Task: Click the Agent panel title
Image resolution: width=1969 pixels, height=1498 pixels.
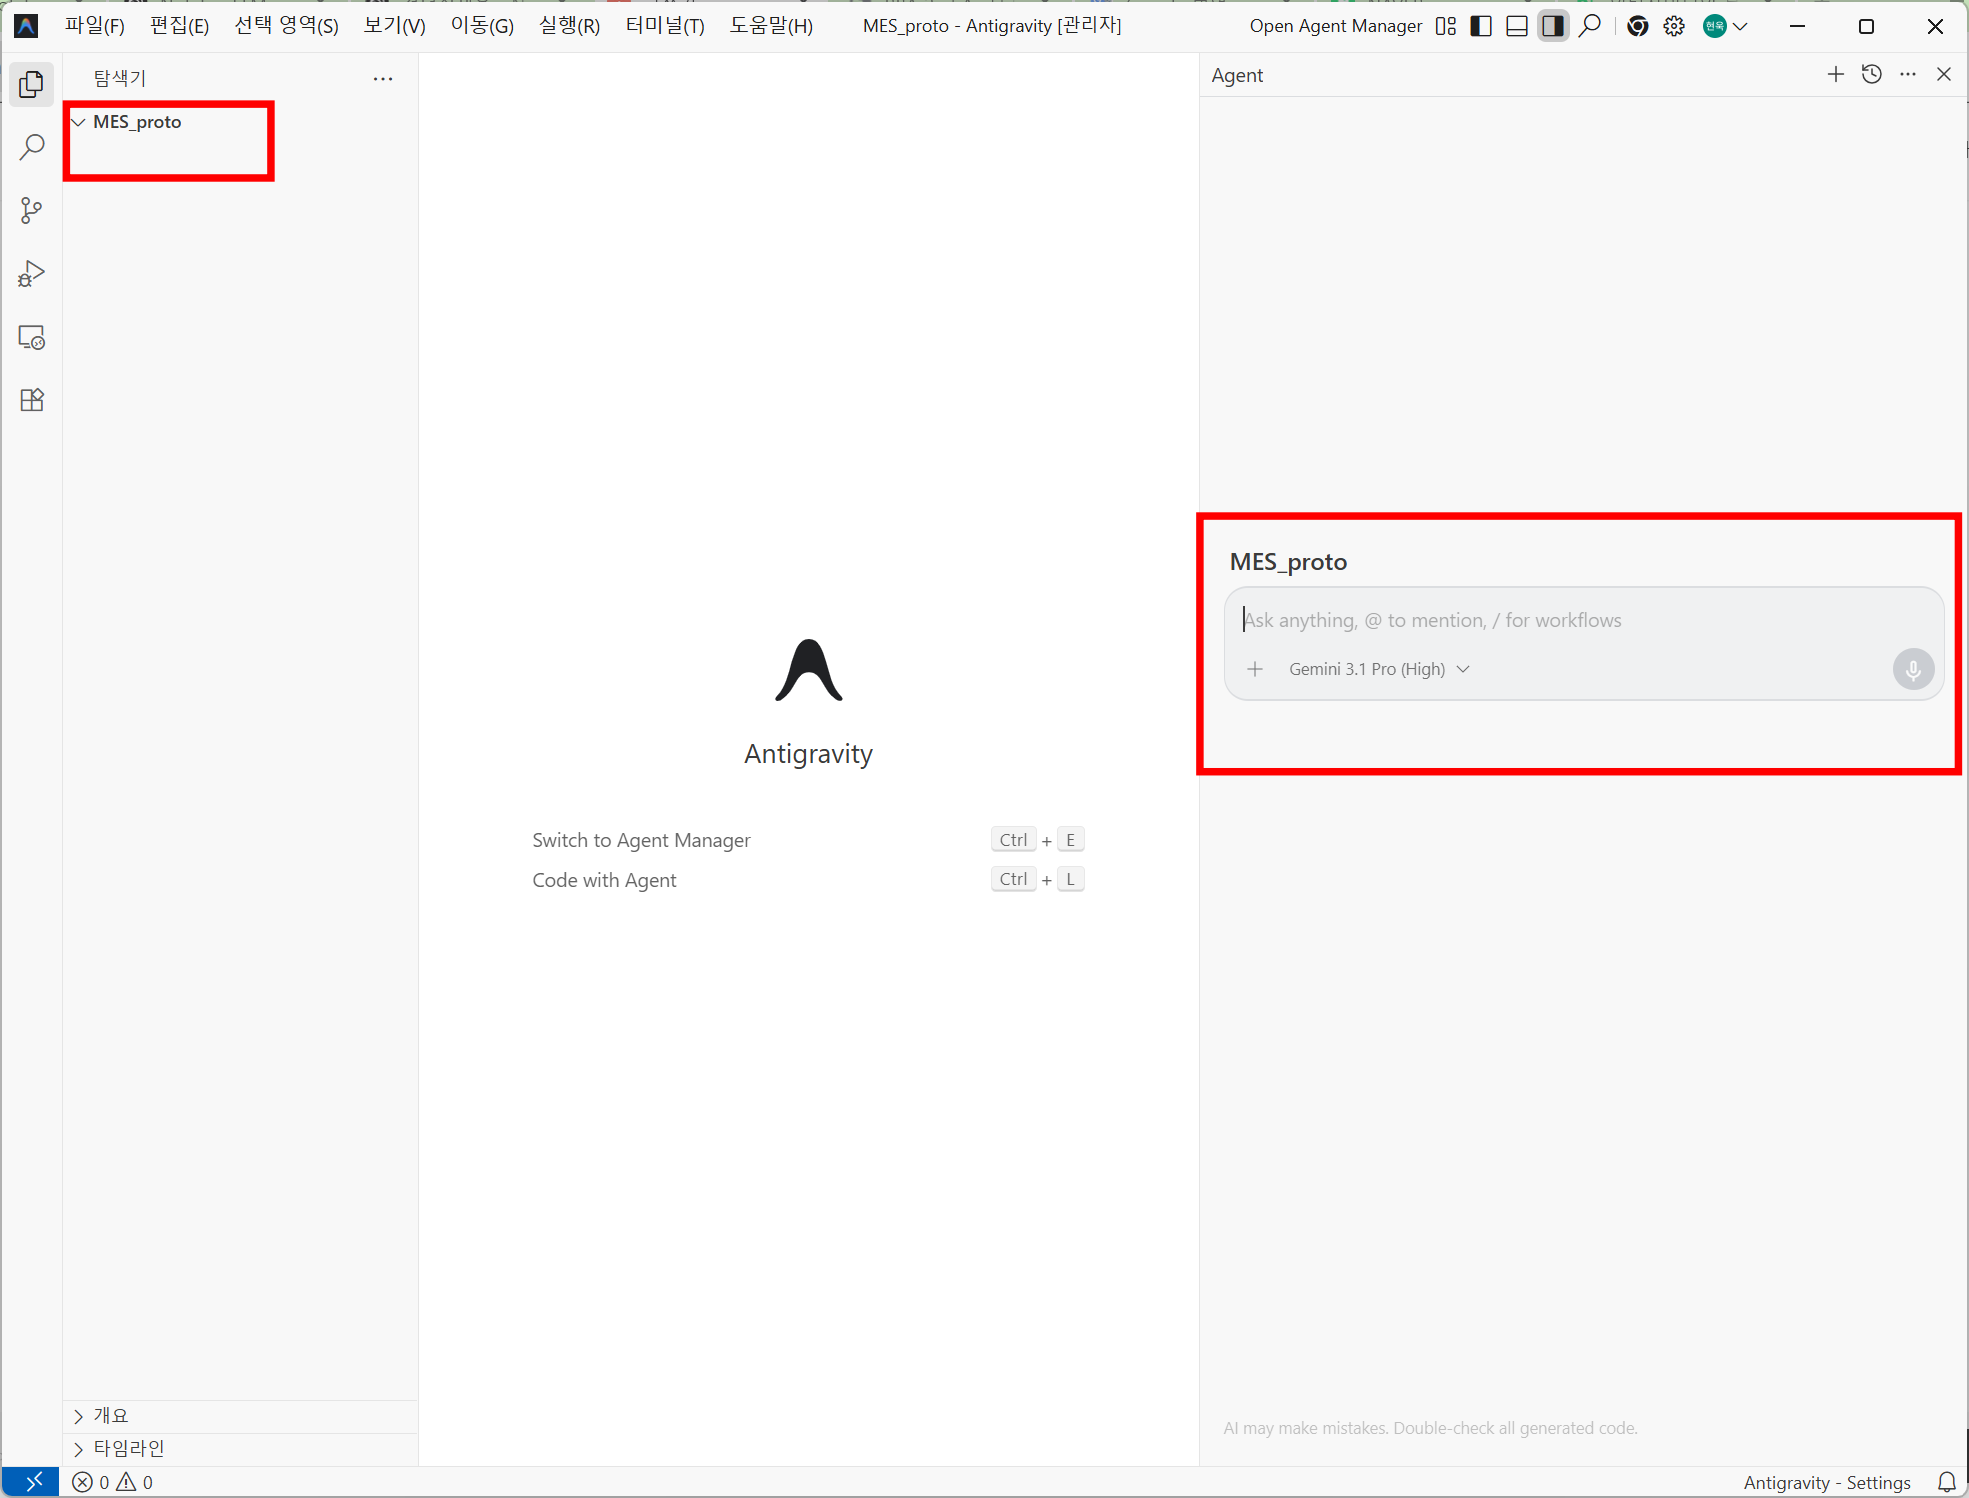Action: tap(1237, 75)
